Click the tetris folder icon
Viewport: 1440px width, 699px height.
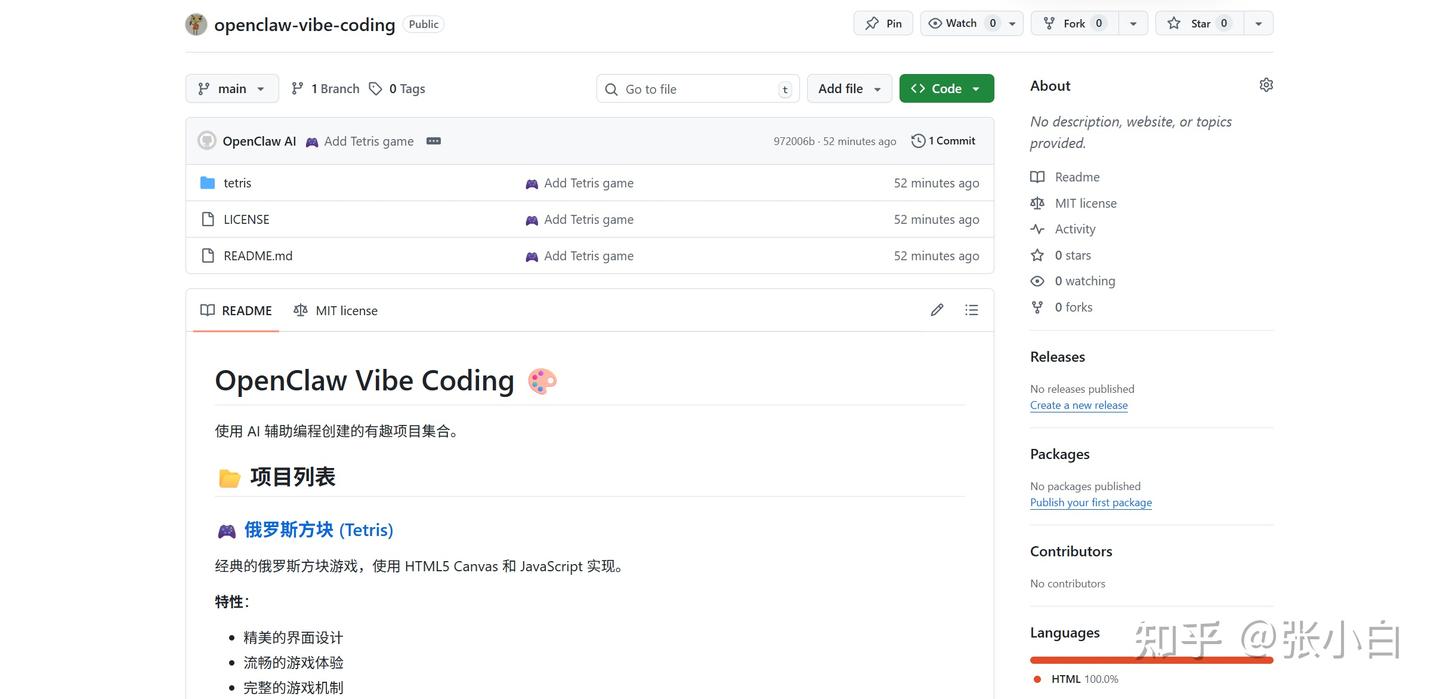click(208, 183)
